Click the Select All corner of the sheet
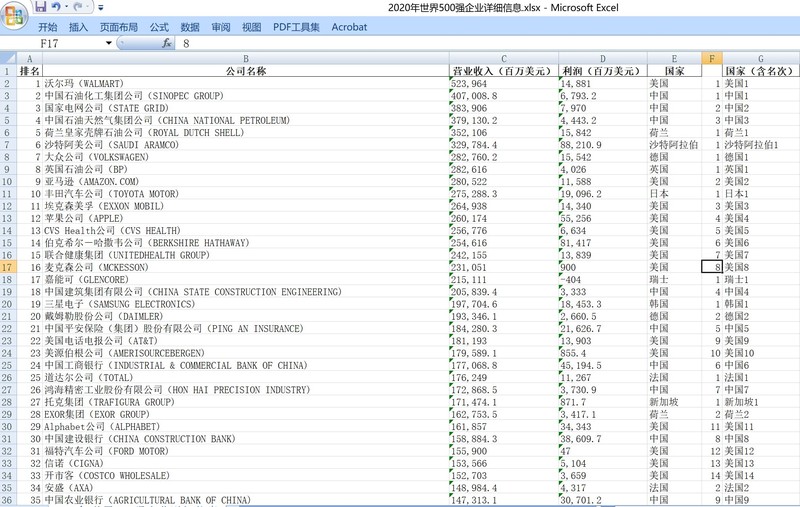The width and height of the screenshot is (800, 507). coord(8,58)
